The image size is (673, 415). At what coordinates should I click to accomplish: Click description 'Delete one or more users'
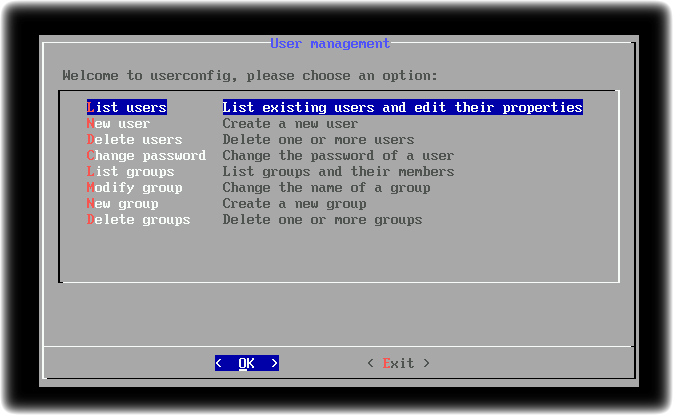(x=318, y=139)
